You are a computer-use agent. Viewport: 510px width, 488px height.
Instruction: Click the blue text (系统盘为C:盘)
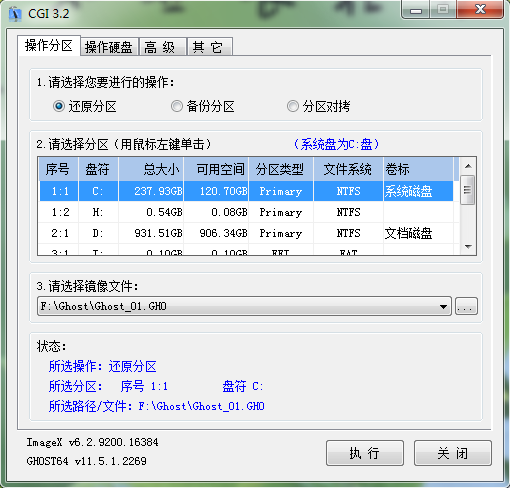click(x=336, y=144)
